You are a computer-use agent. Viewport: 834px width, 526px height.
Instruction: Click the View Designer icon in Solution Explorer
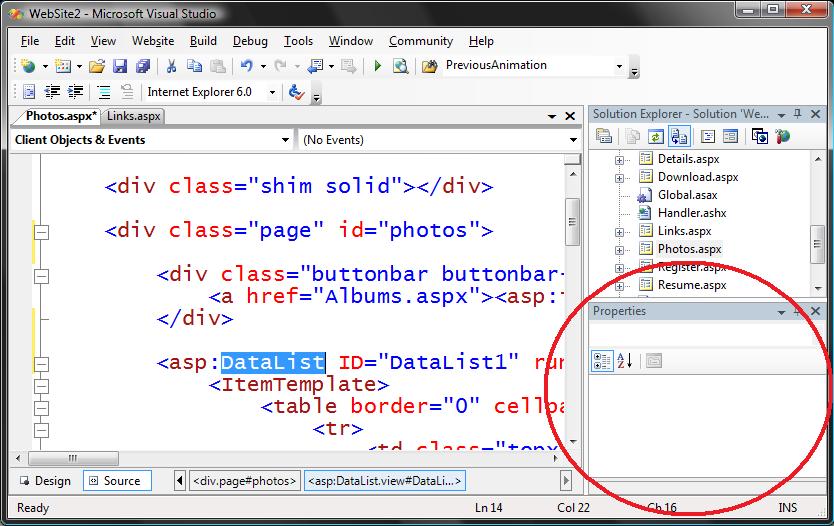click(731, 137)
